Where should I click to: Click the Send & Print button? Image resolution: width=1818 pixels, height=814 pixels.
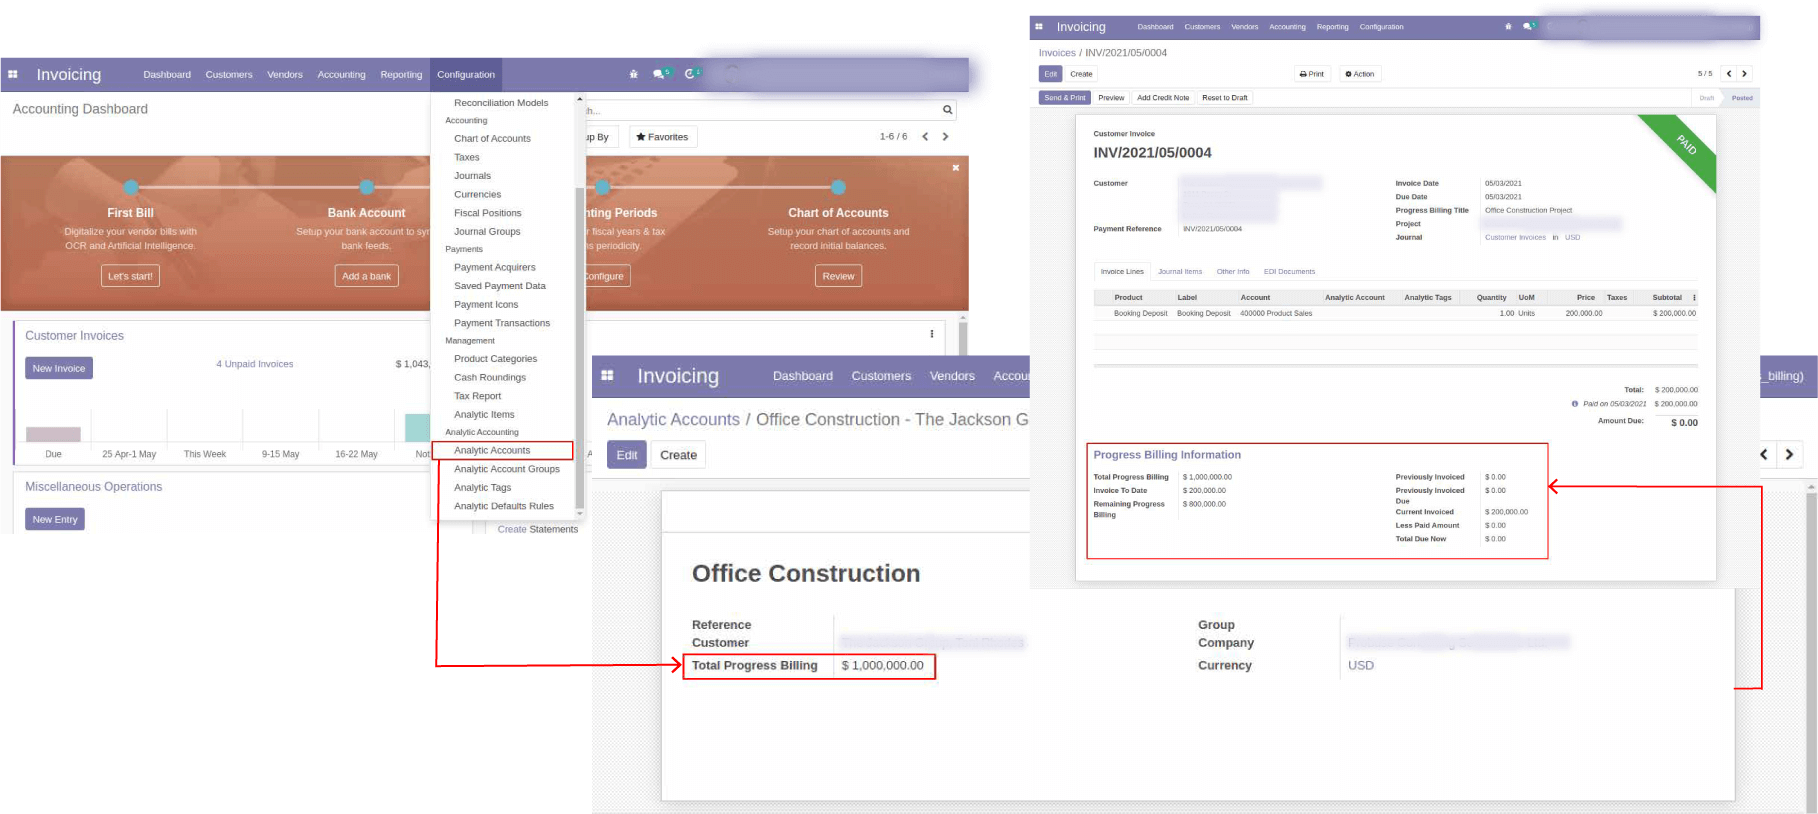coord(1064,98)
